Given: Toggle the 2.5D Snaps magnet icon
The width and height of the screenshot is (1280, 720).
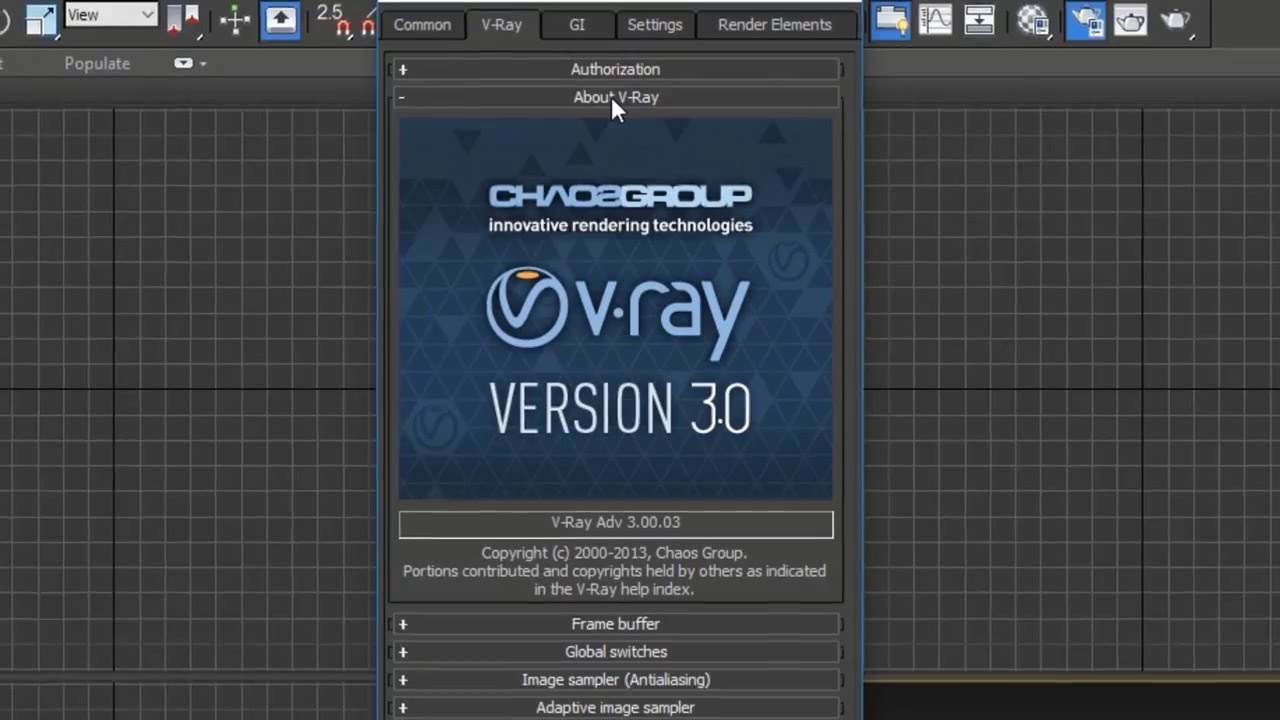Looking at the screenshot, I should click(334, 20).
